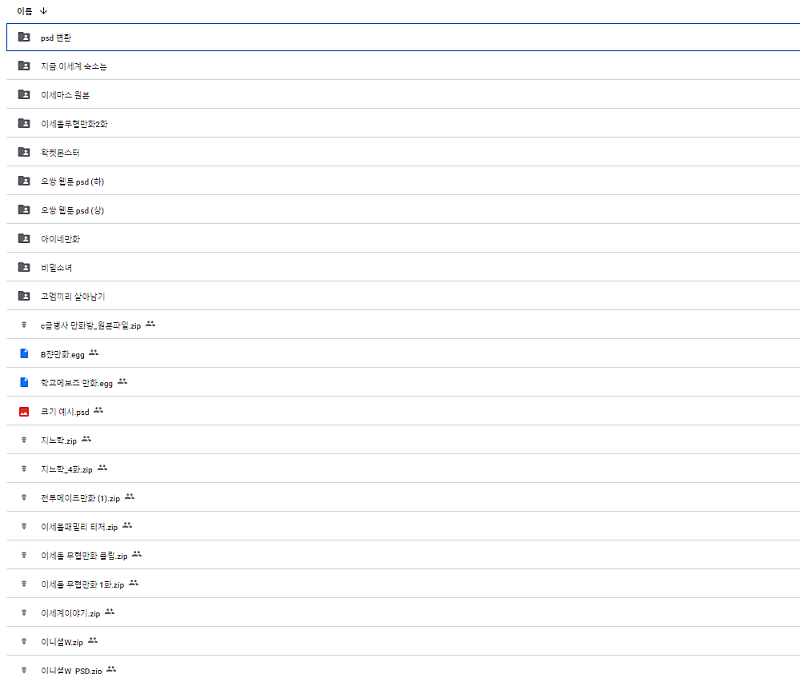Click the zip icon of 지느학_4화.zip
The height and width of the screenshot is (674, 800).
point(24,468)
